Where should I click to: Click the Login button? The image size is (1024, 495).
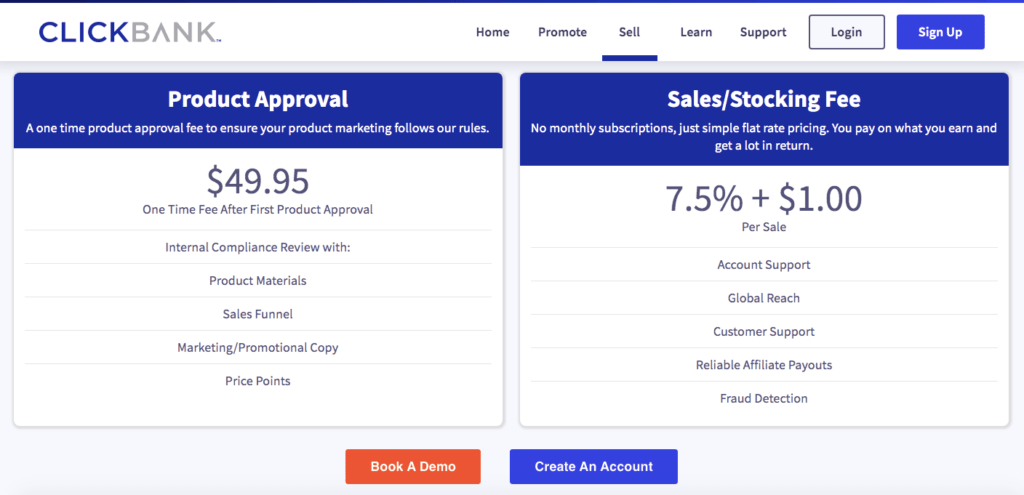pos(846,32)
